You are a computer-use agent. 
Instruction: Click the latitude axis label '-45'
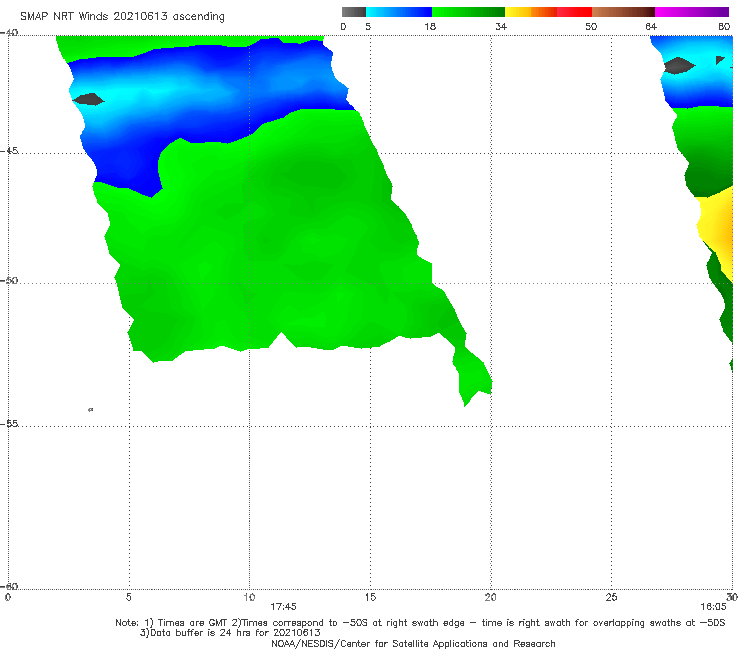coord(9,151)
